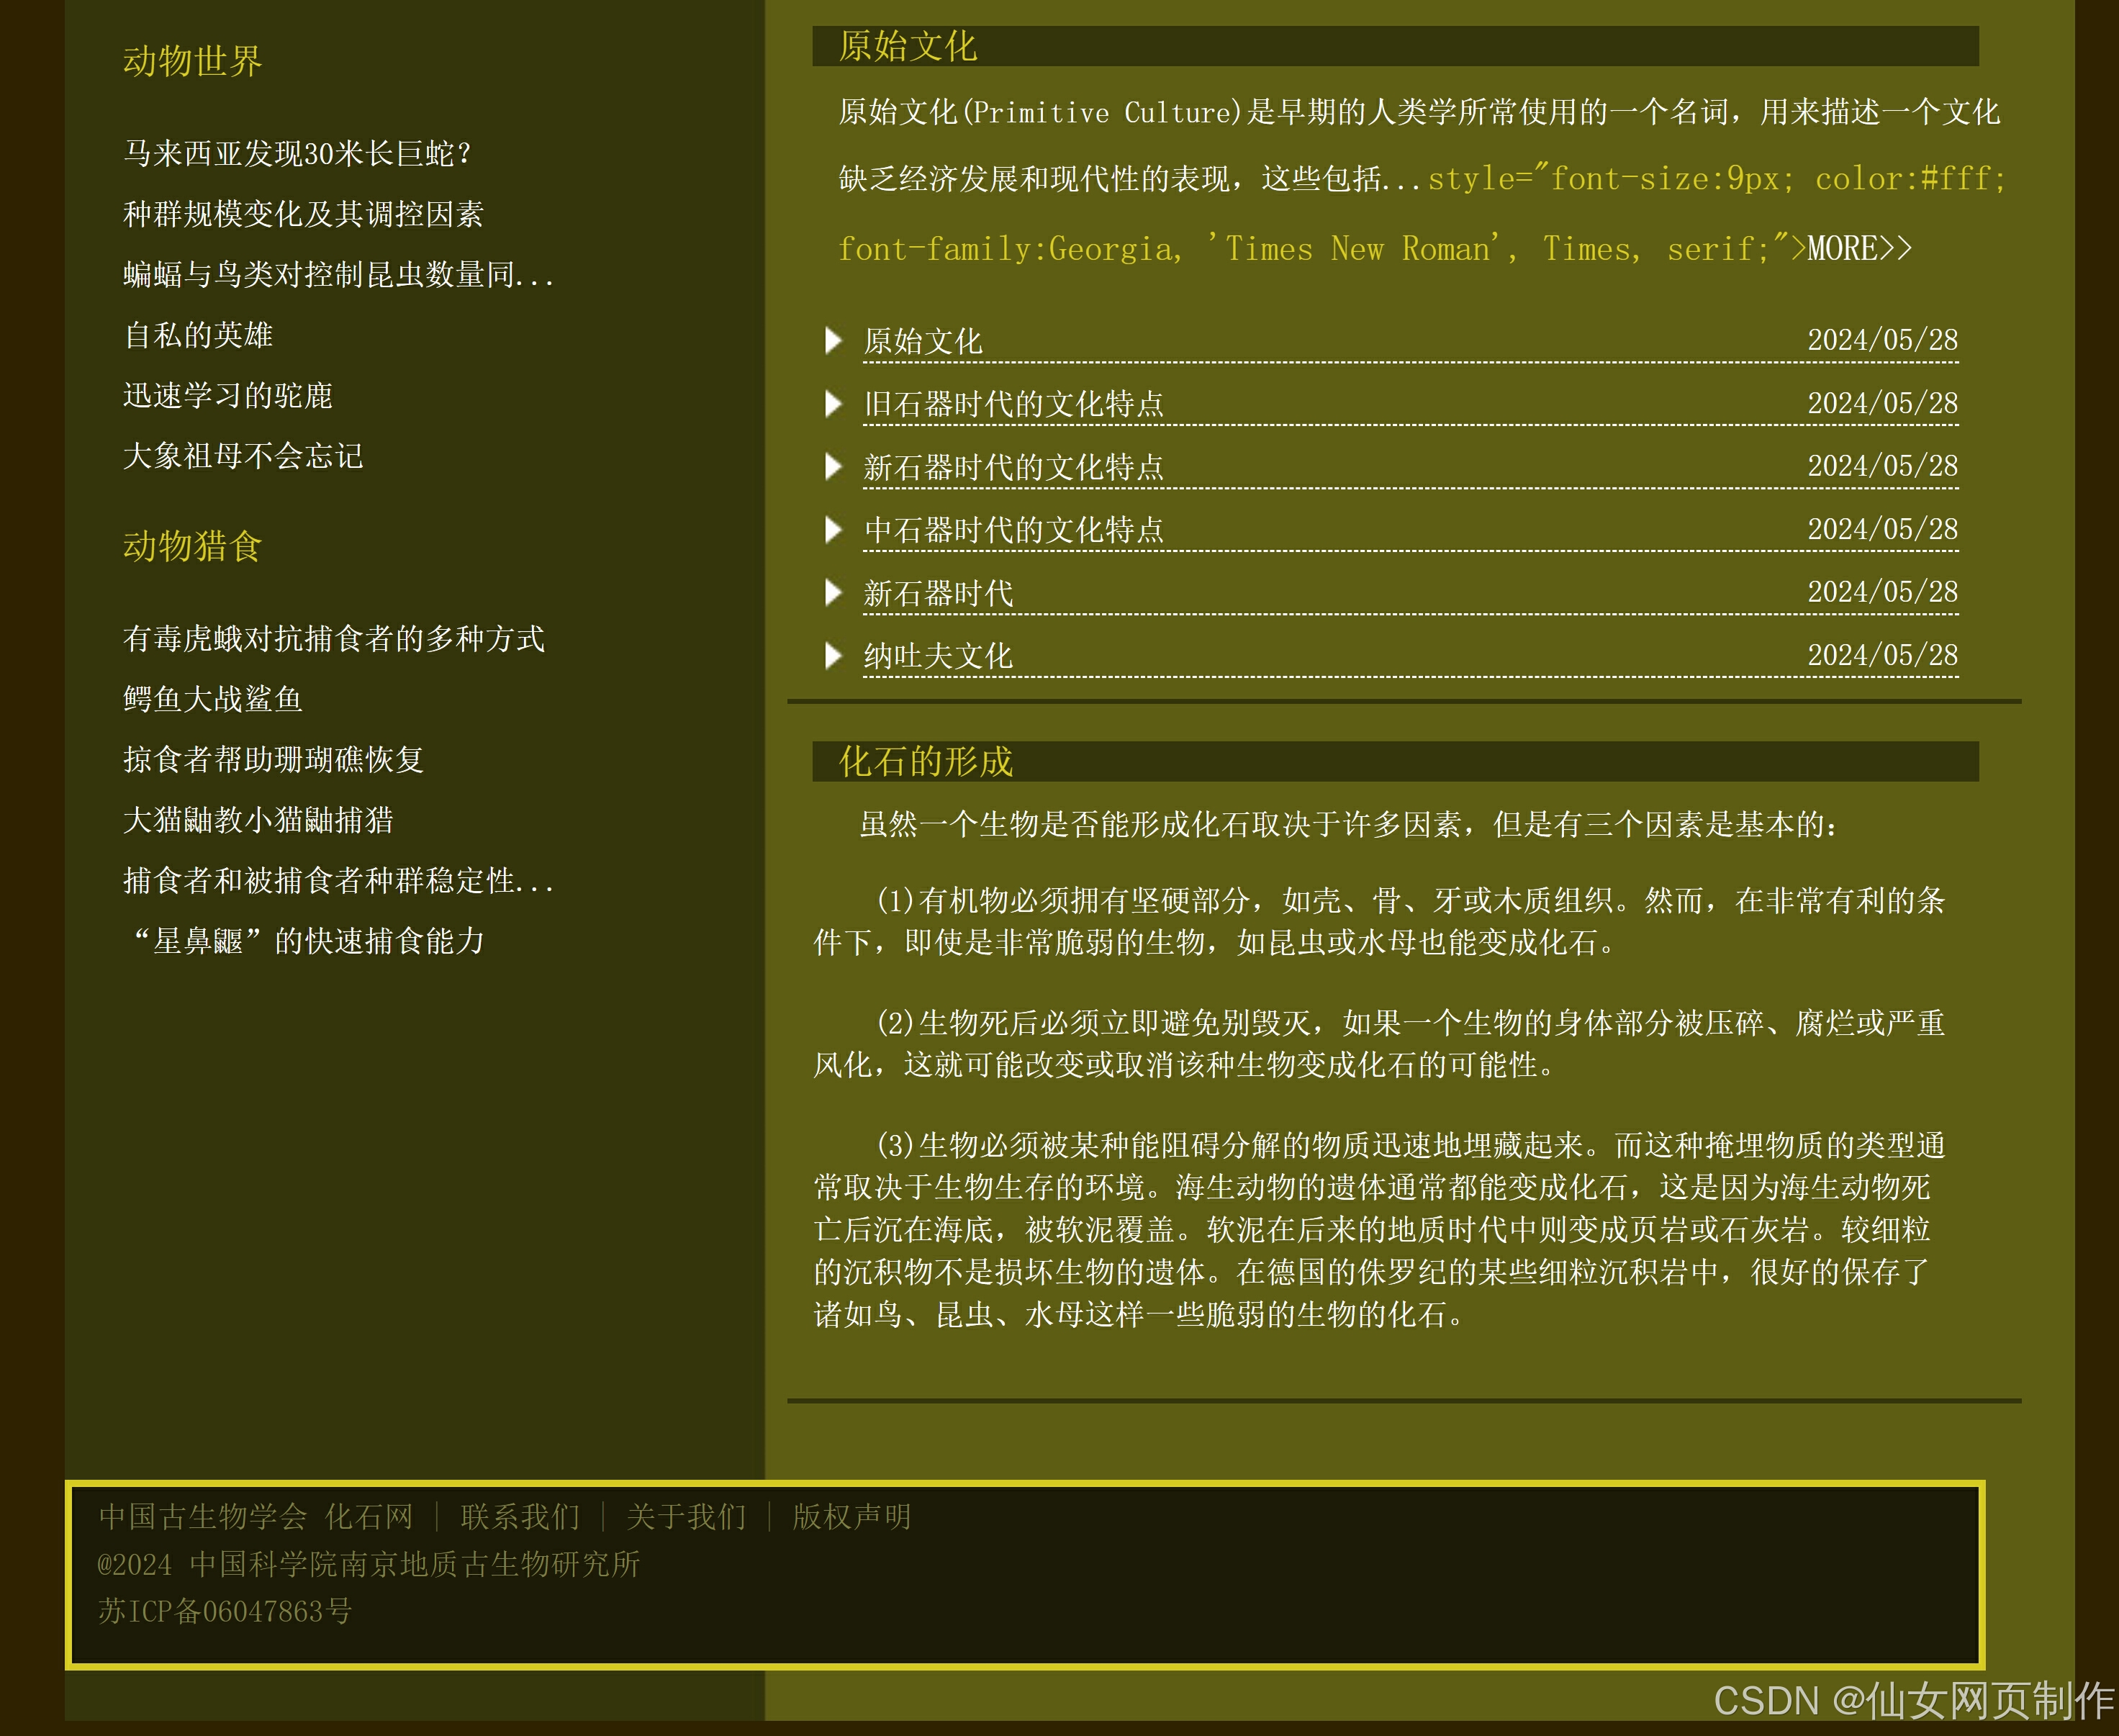Select 掠食者帮助珊瑚礁恢复 link
Screen dimensions: 2119x1736
coord(273,759)
